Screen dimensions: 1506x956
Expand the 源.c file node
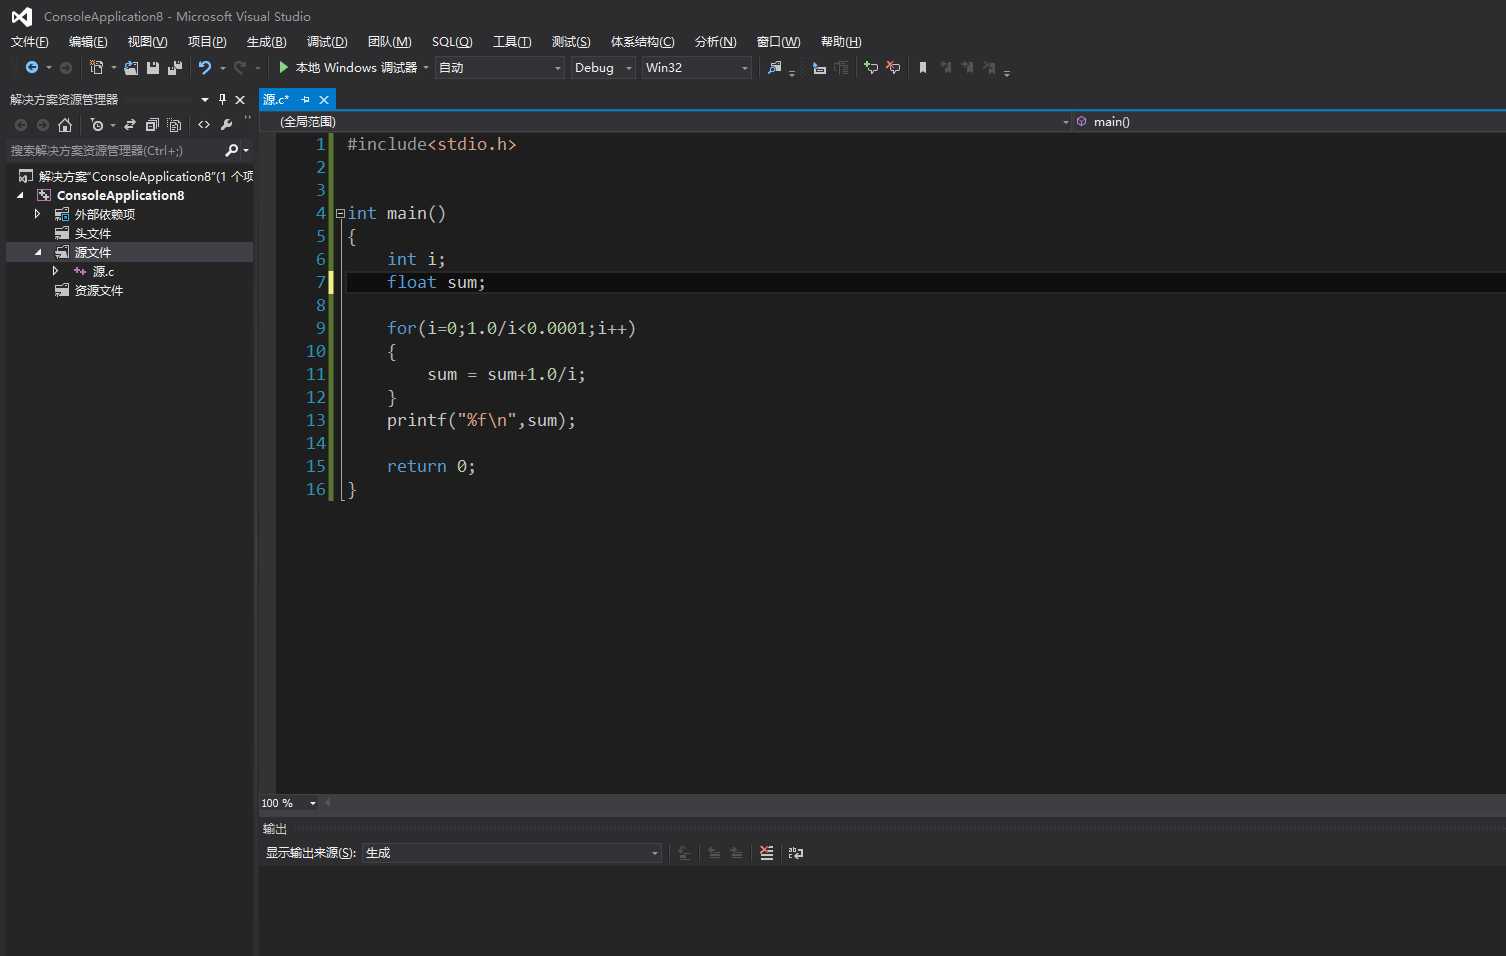coord(55,271)
